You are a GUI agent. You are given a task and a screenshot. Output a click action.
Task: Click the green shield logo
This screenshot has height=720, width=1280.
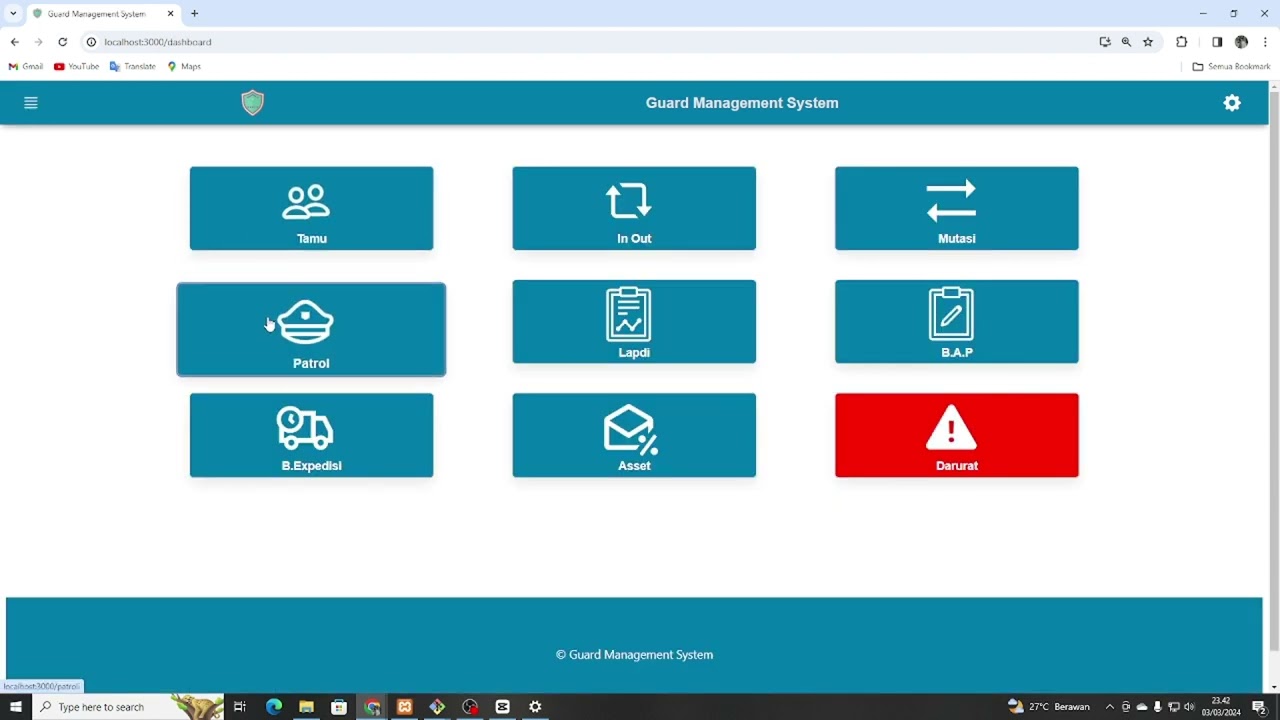[253, 102]
